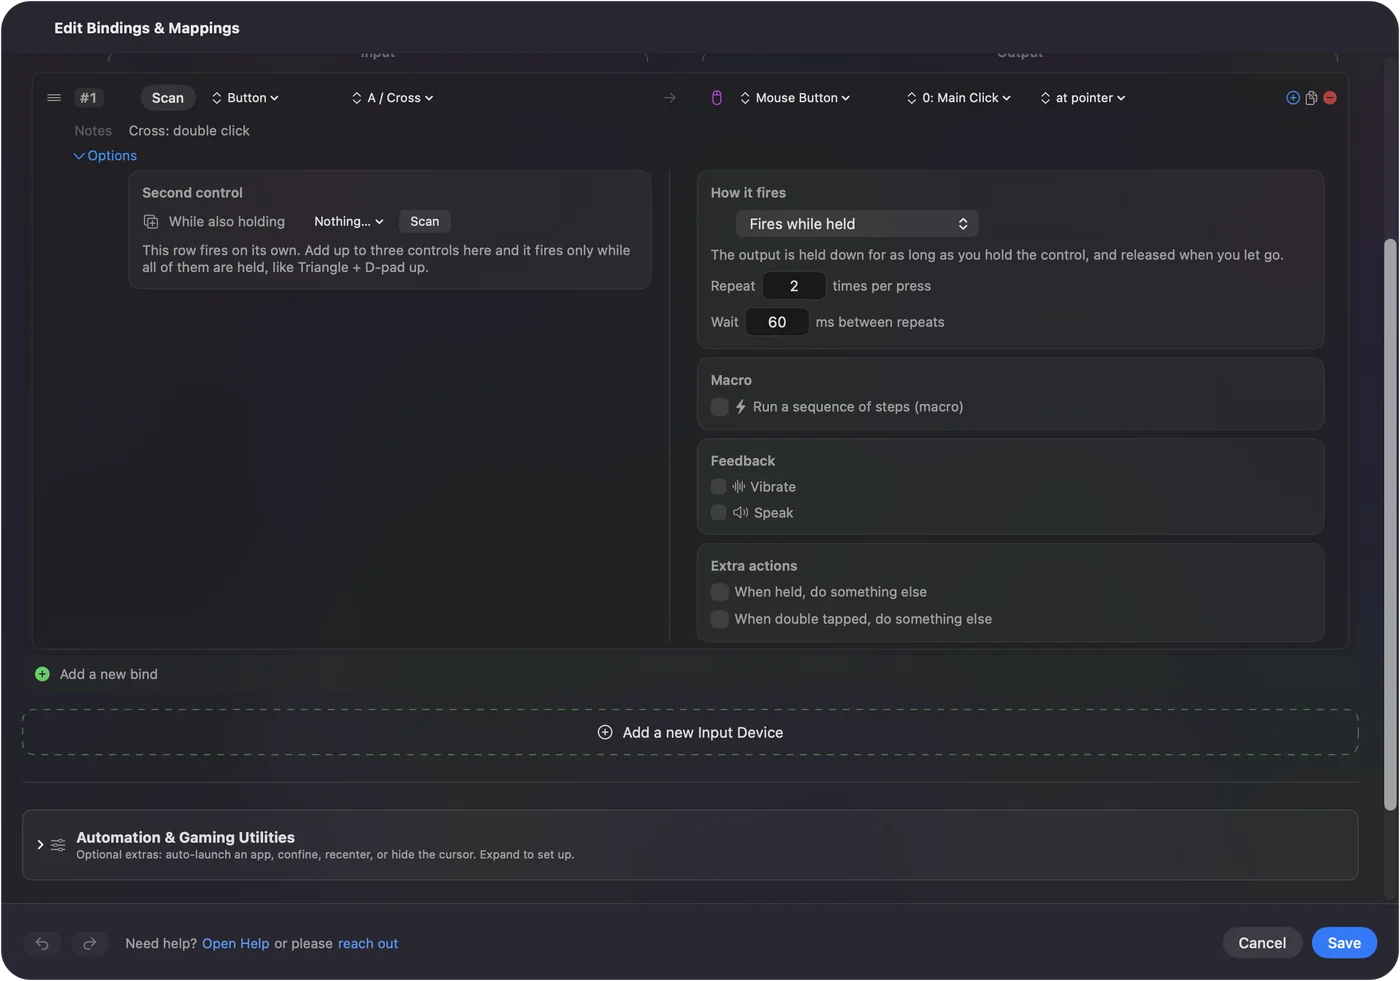Save the bindings

point(1344,943)
